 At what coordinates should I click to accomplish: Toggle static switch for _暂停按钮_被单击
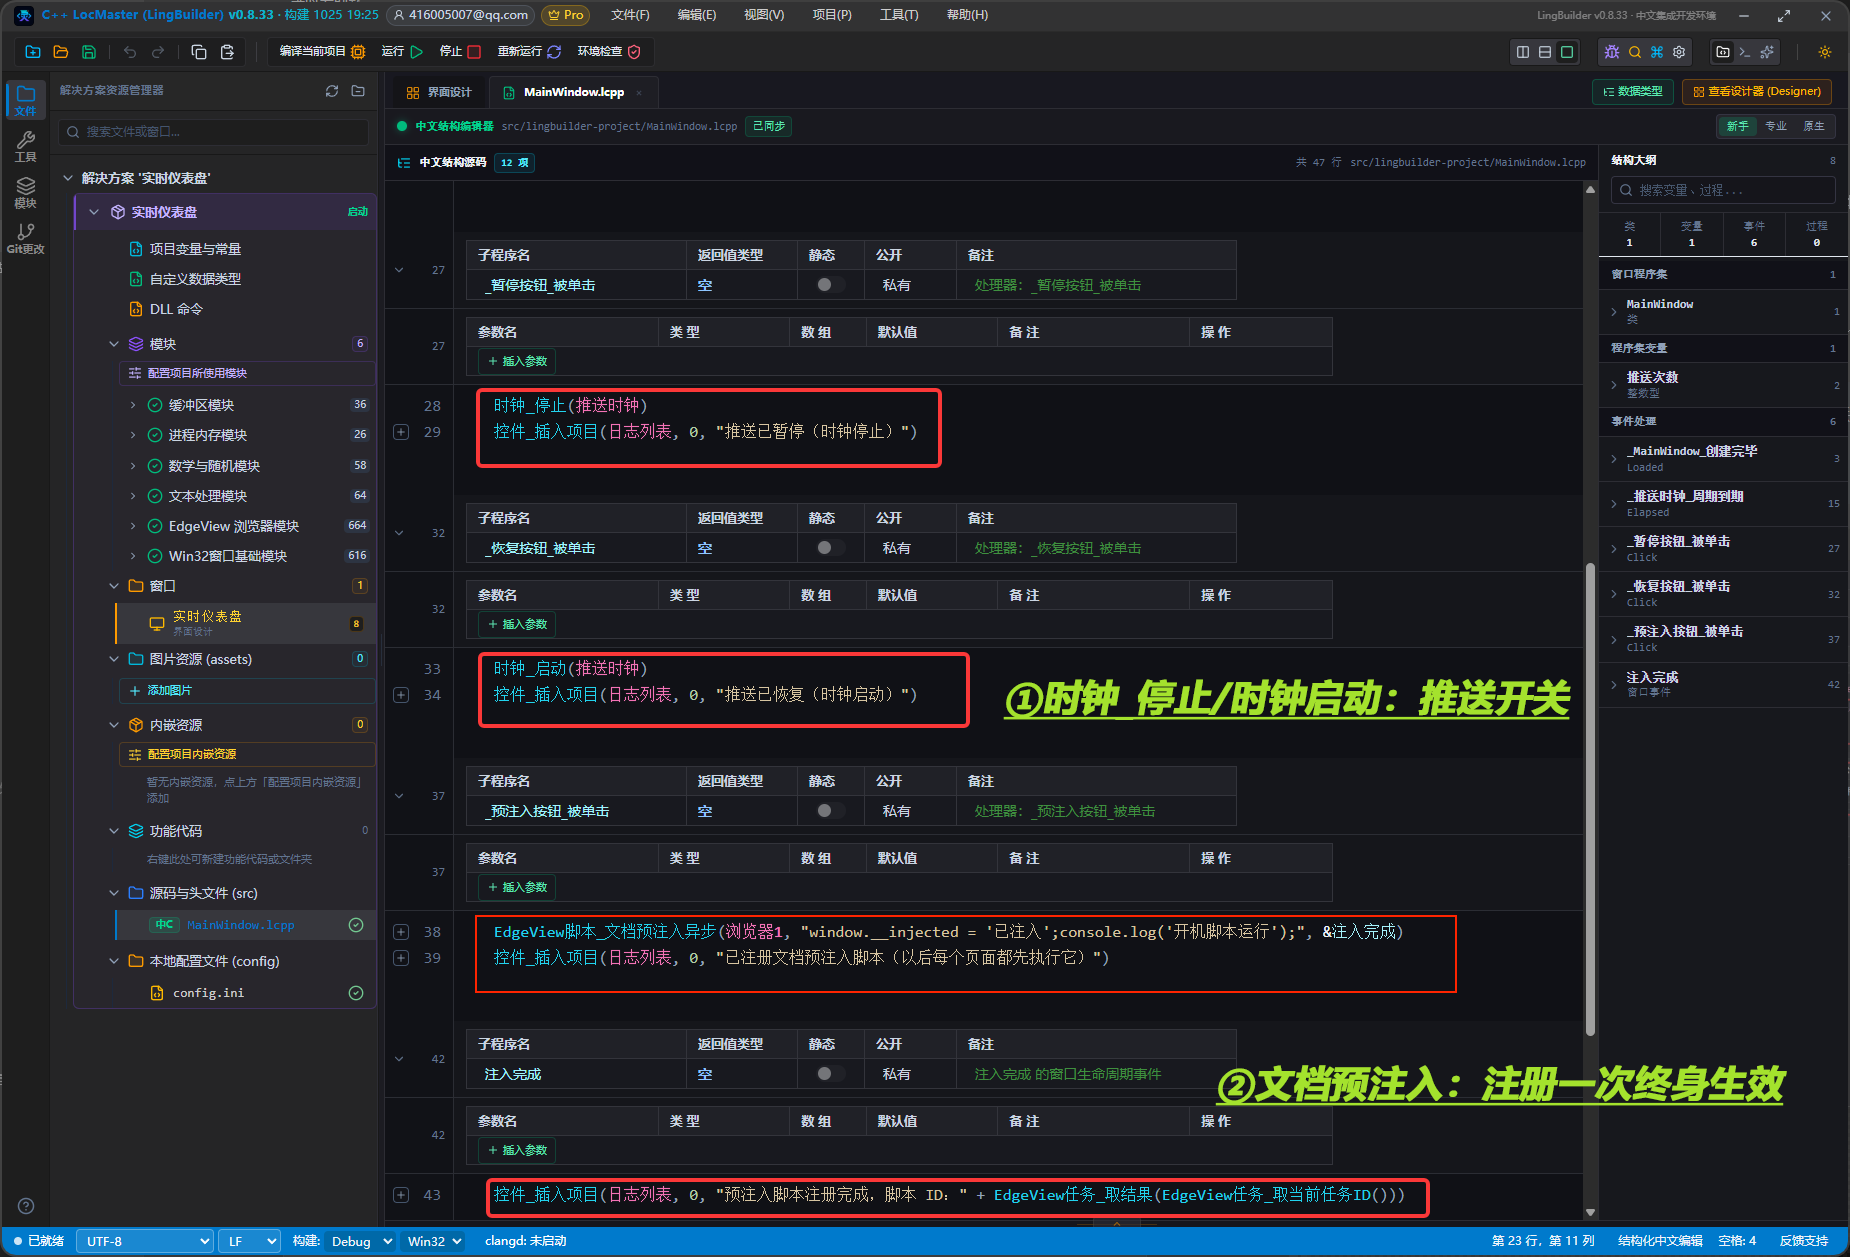tap(829, 285)
